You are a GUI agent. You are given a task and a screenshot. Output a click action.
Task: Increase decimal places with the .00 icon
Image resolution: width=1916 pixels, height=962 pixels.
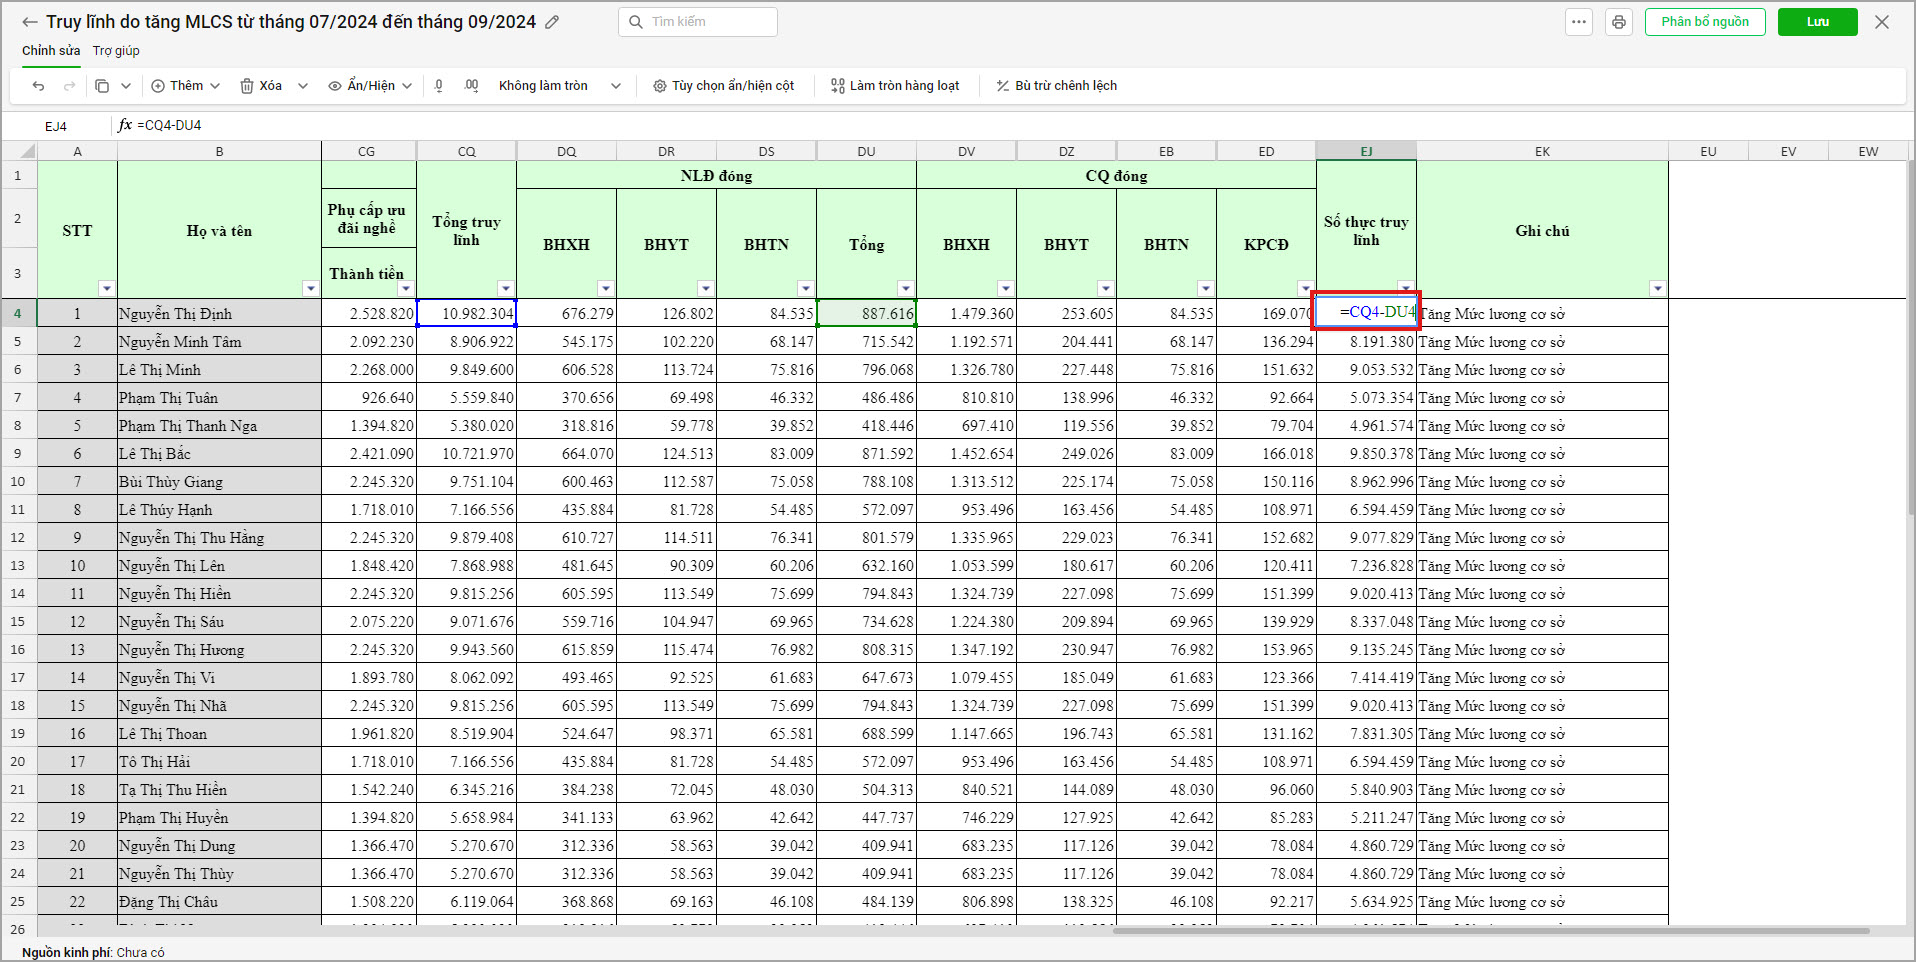click(472, 86)
